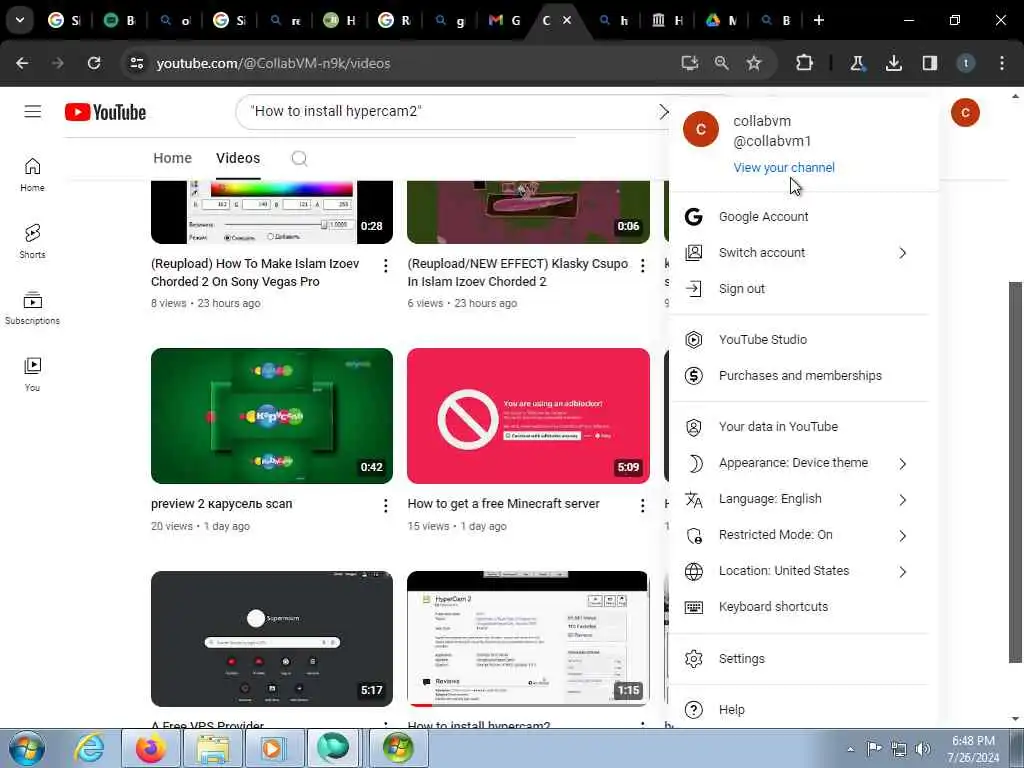This screenshot has height=768, width=1024.
Task: Open options for Klasky Csupo video
Action: point(643,266)
